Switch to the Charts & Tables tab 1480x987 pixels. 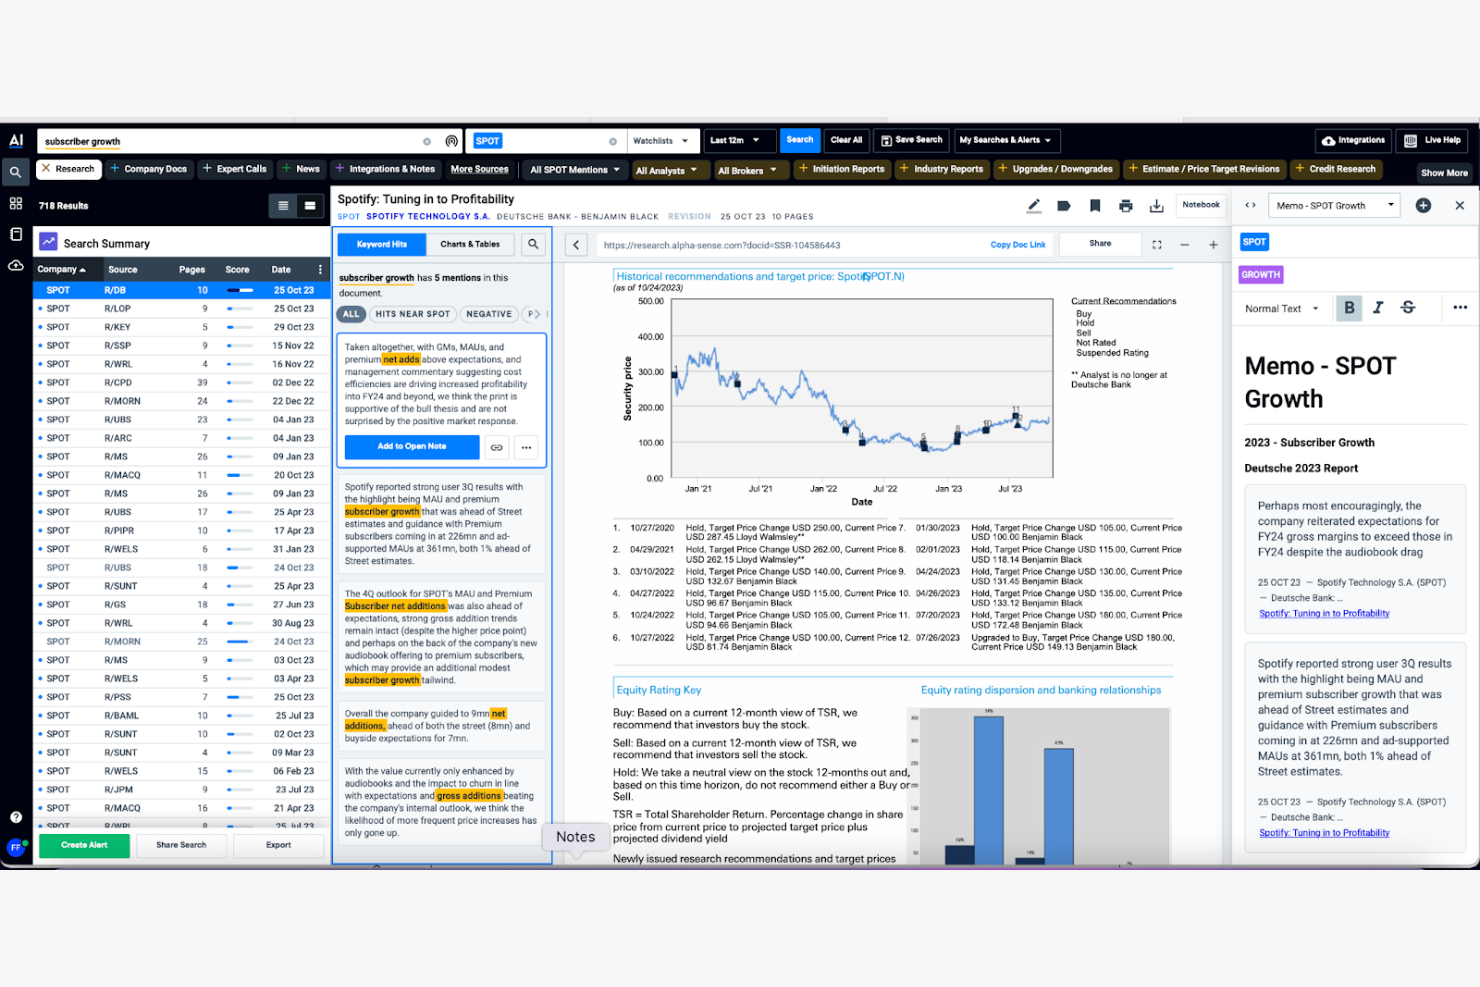pos(470,244)
